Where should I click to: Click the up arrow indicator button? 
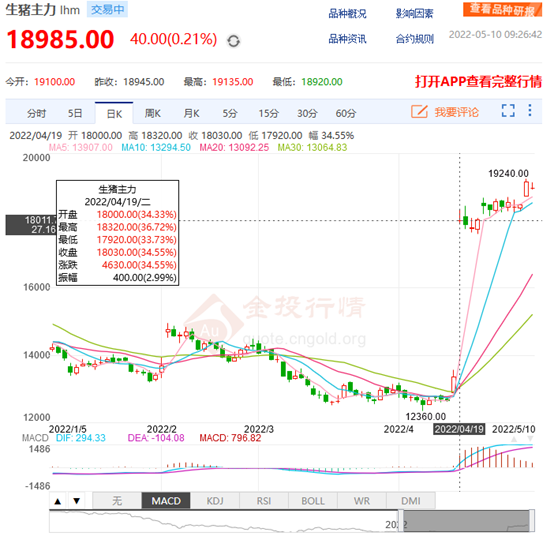[x=58, y=501]
